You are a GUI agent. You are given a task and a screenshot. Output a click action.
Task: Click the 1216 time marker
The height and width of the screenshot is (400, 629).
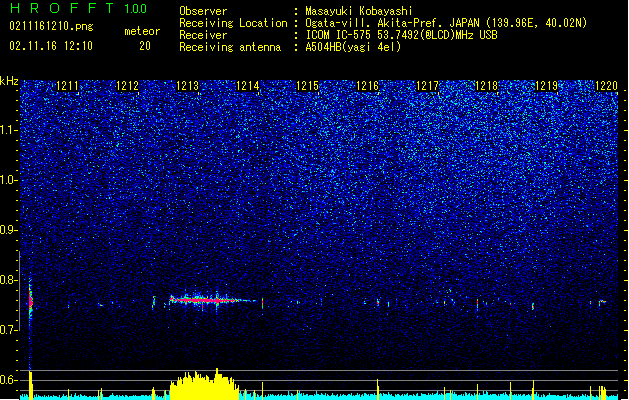[367, 86]
